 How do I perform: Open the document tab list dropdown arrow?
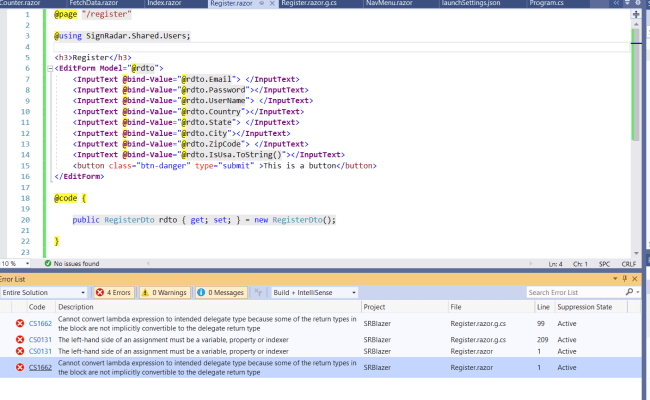pos(627,2)
